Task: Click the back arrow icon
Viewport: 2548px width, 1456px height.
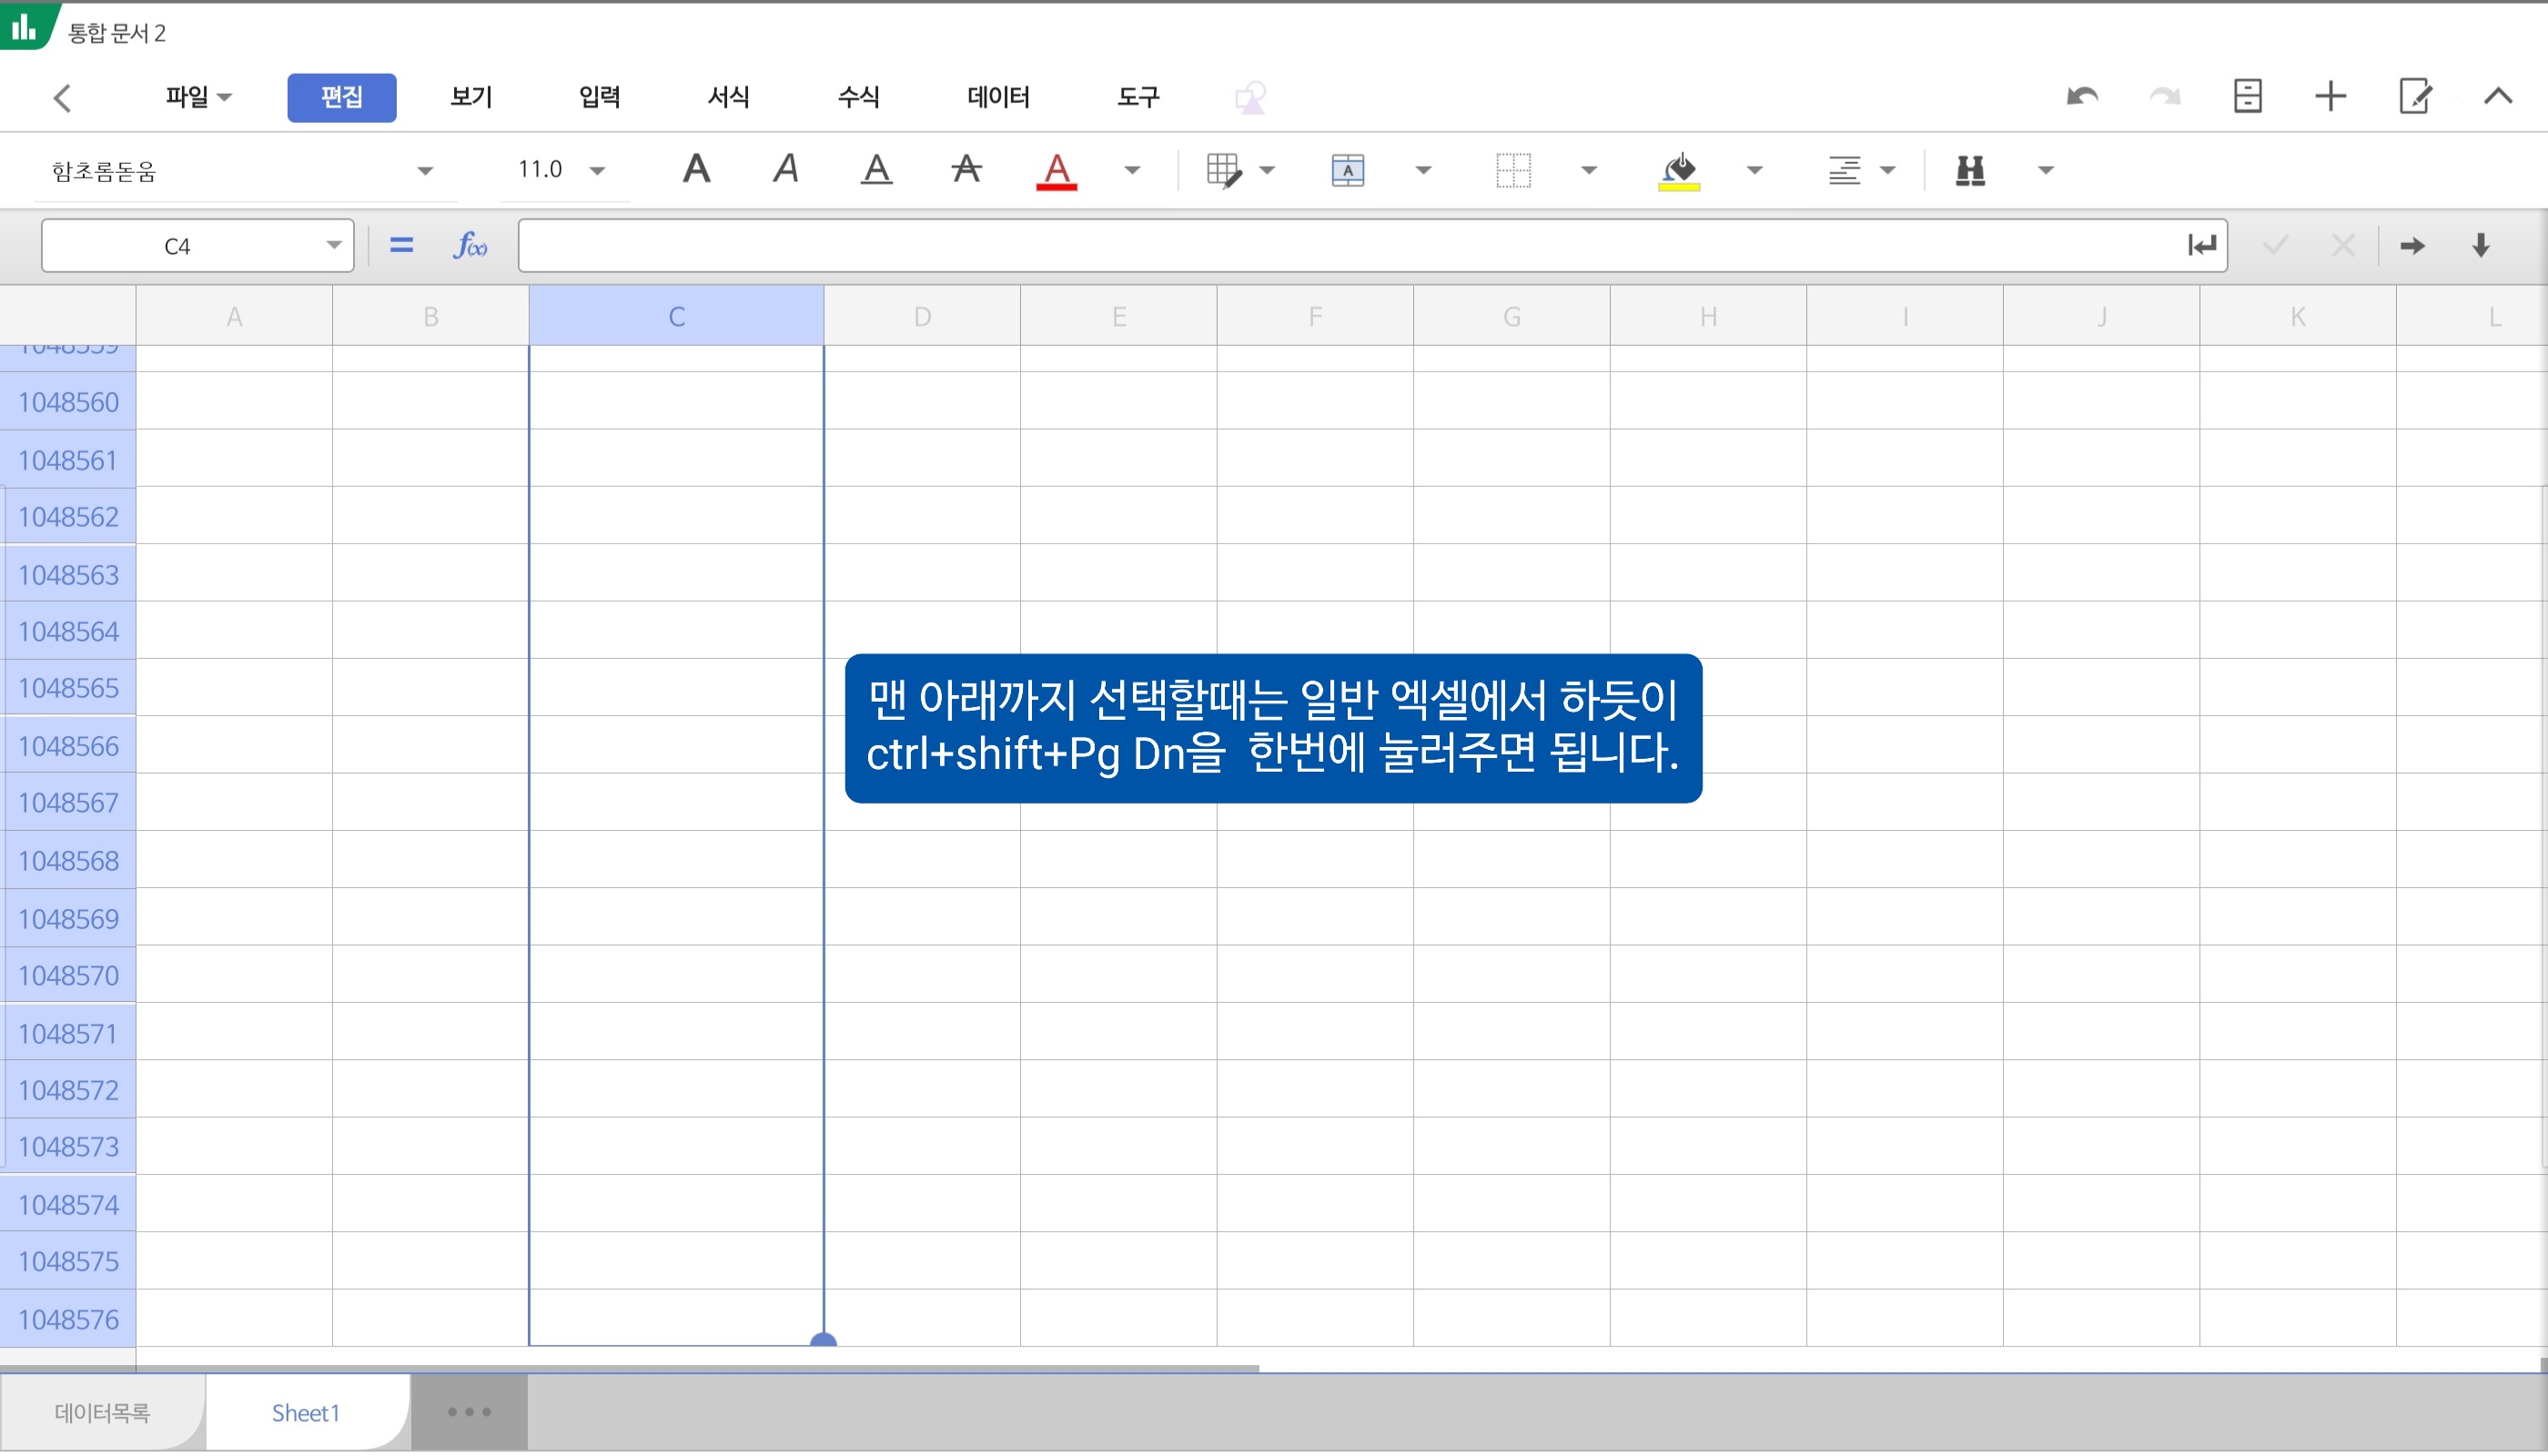Action: click(x=63, y=98)
